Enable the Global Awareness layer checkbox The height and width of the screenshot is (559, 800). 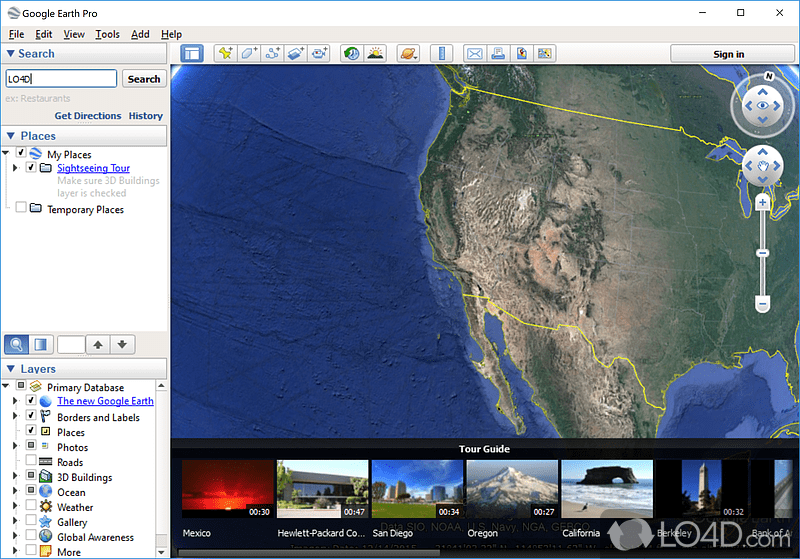point(31,535)
